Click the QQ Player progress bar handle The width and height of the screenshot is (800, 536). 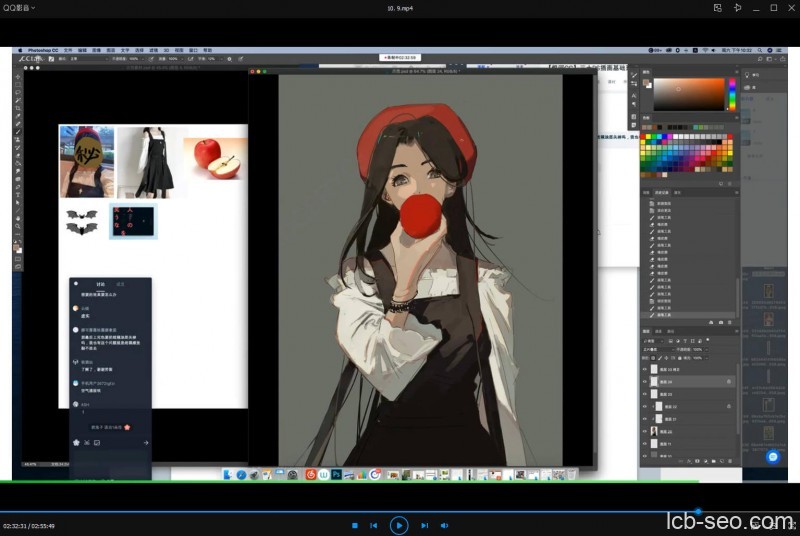(698, 511)
